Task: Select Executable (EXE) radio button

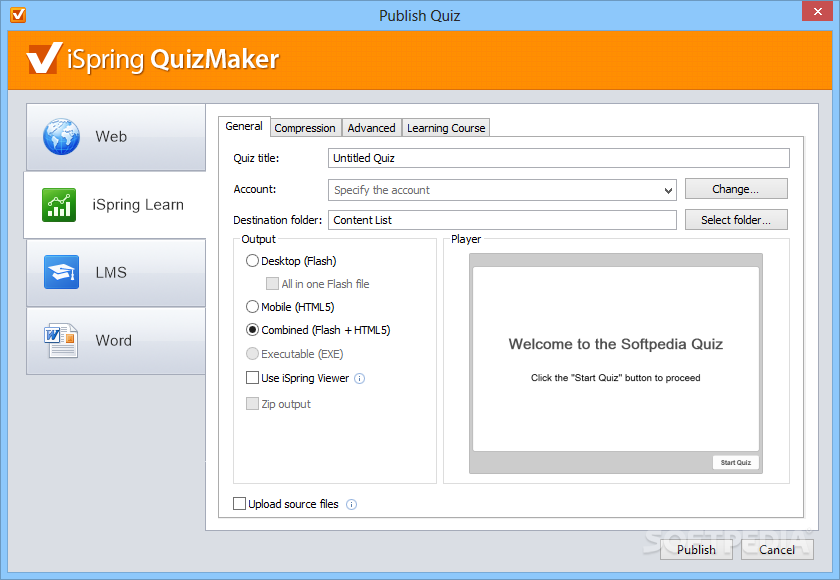Action: [252, 354]
